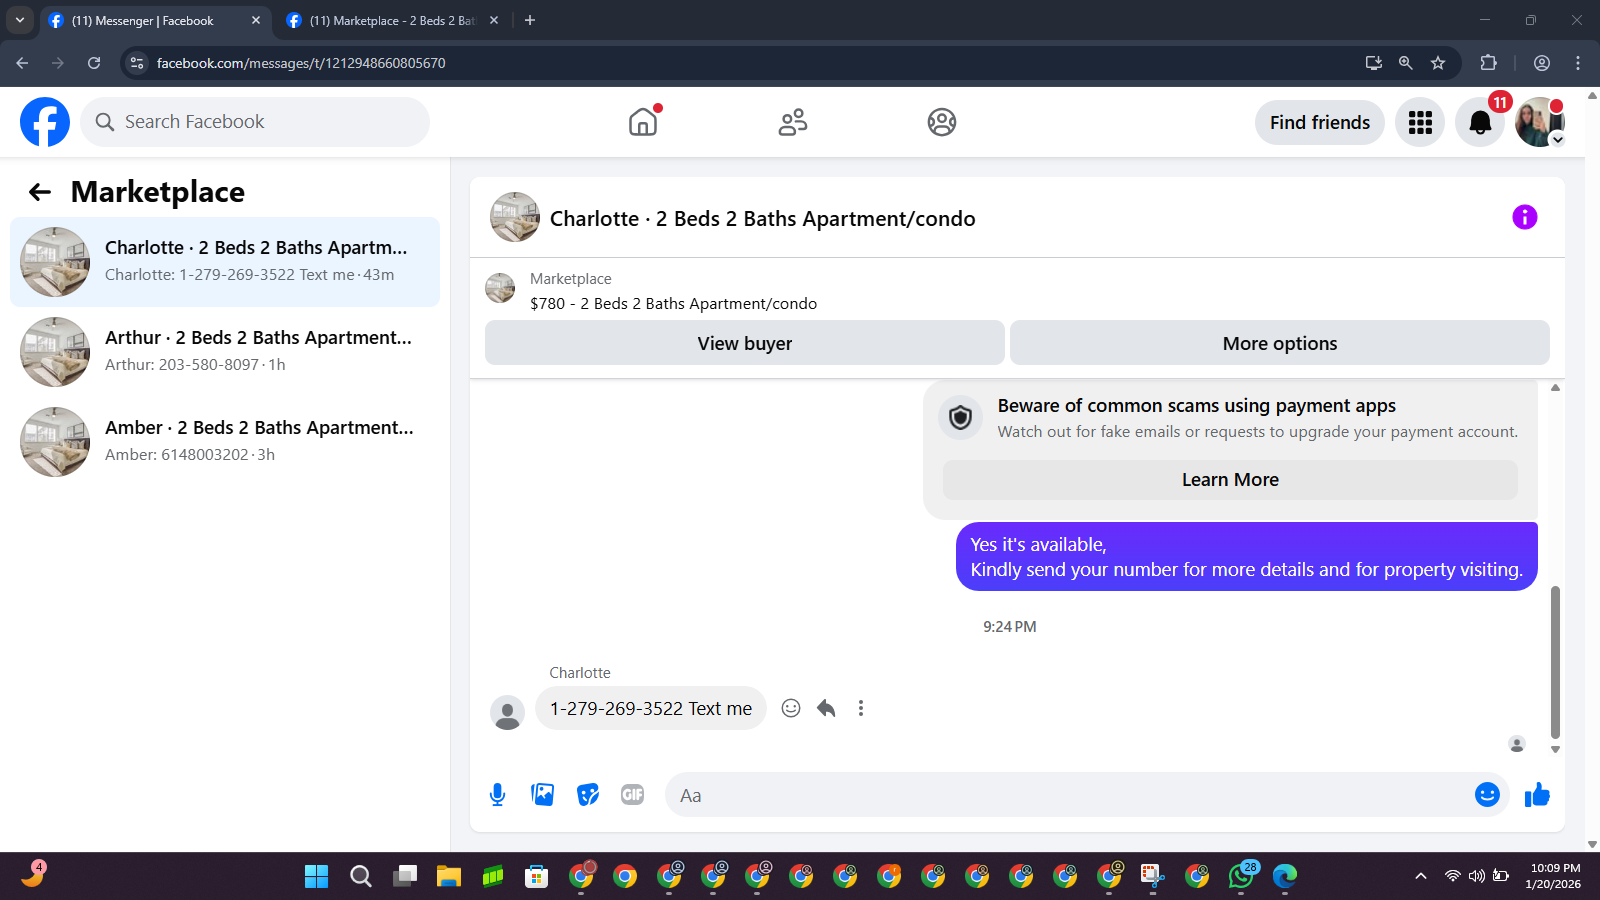Viewport: 1600px width, 900px height.
Task: Reload the page
Action: (x=94, y=63)
